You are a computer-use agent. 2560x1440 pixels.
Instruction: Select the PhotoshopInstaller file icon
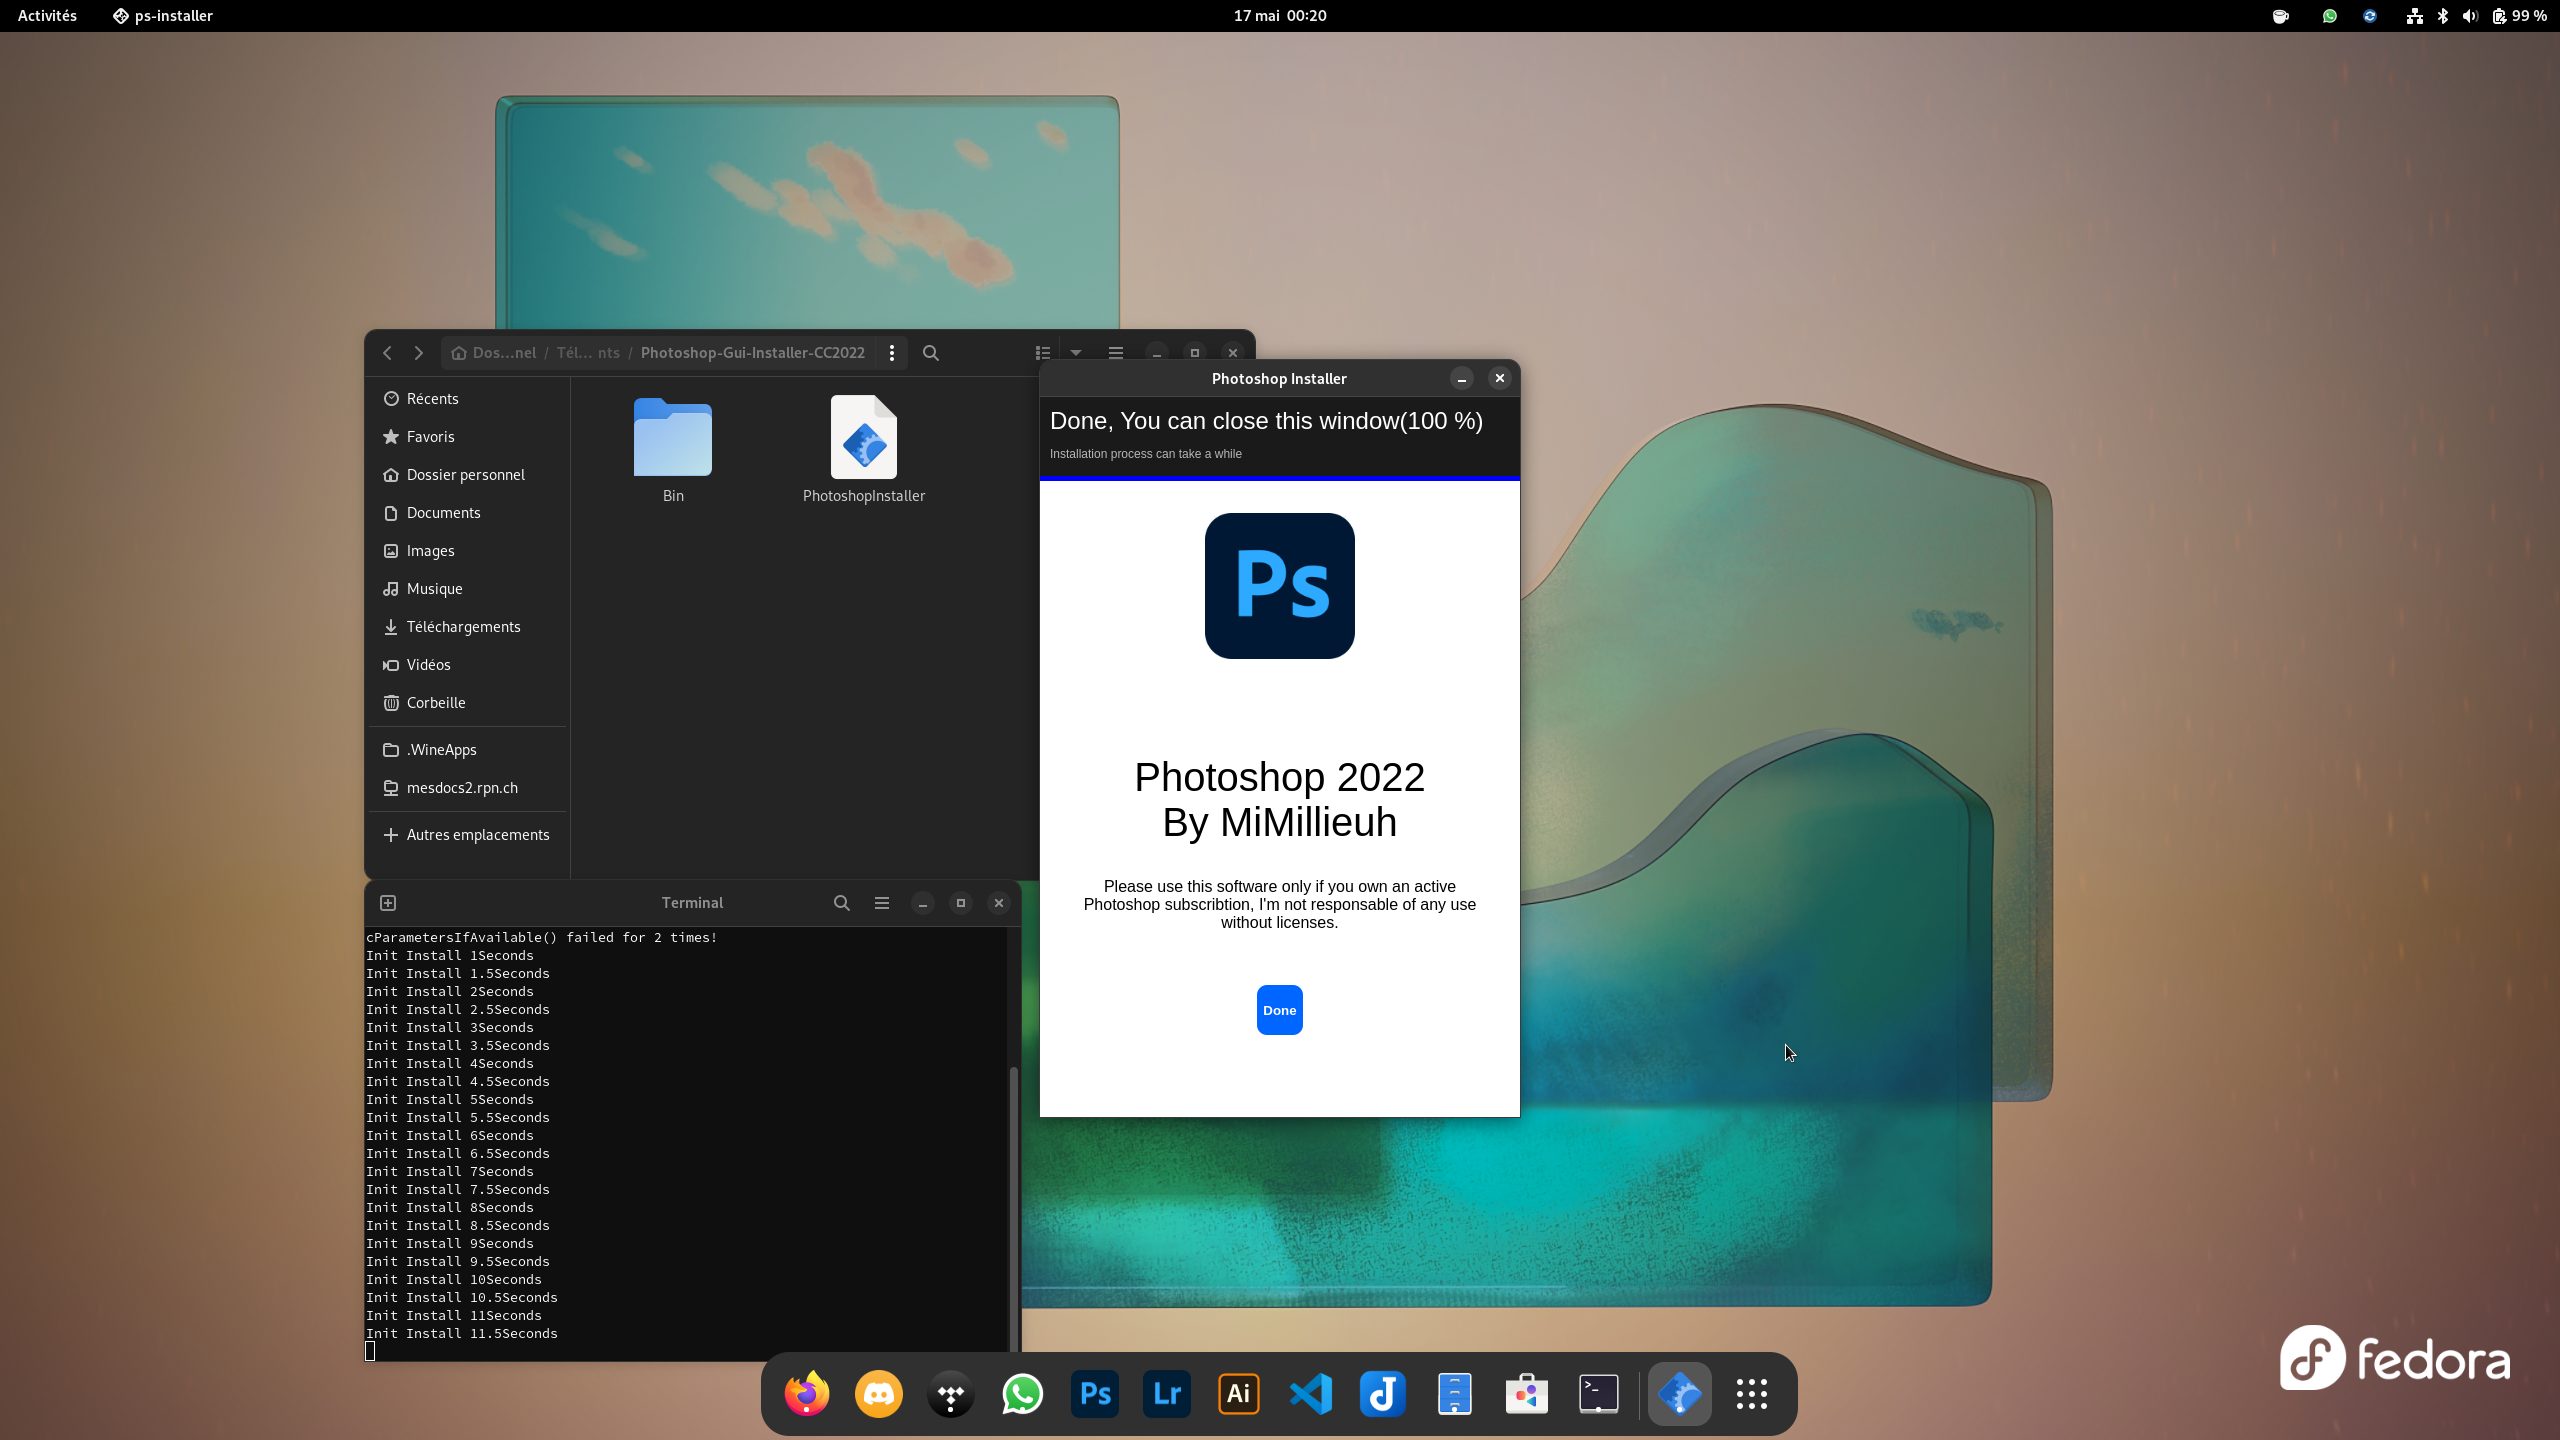(864, 438)
